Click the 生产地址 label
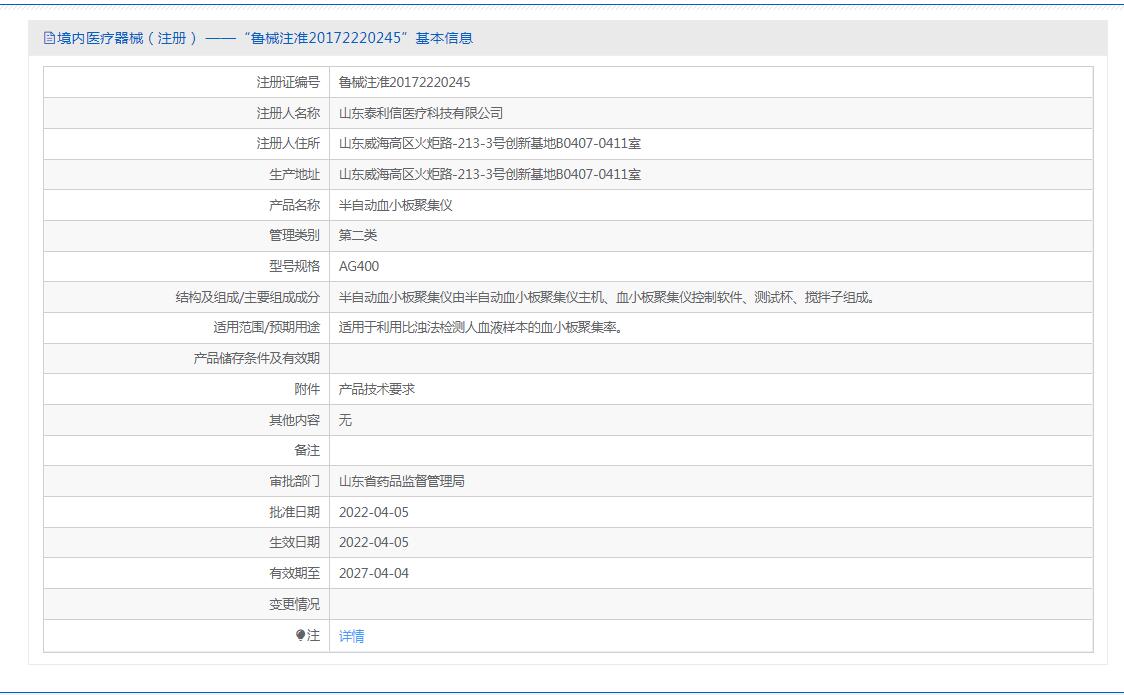The width and height of the screenshot is (1124, 695). click(295, 175)
